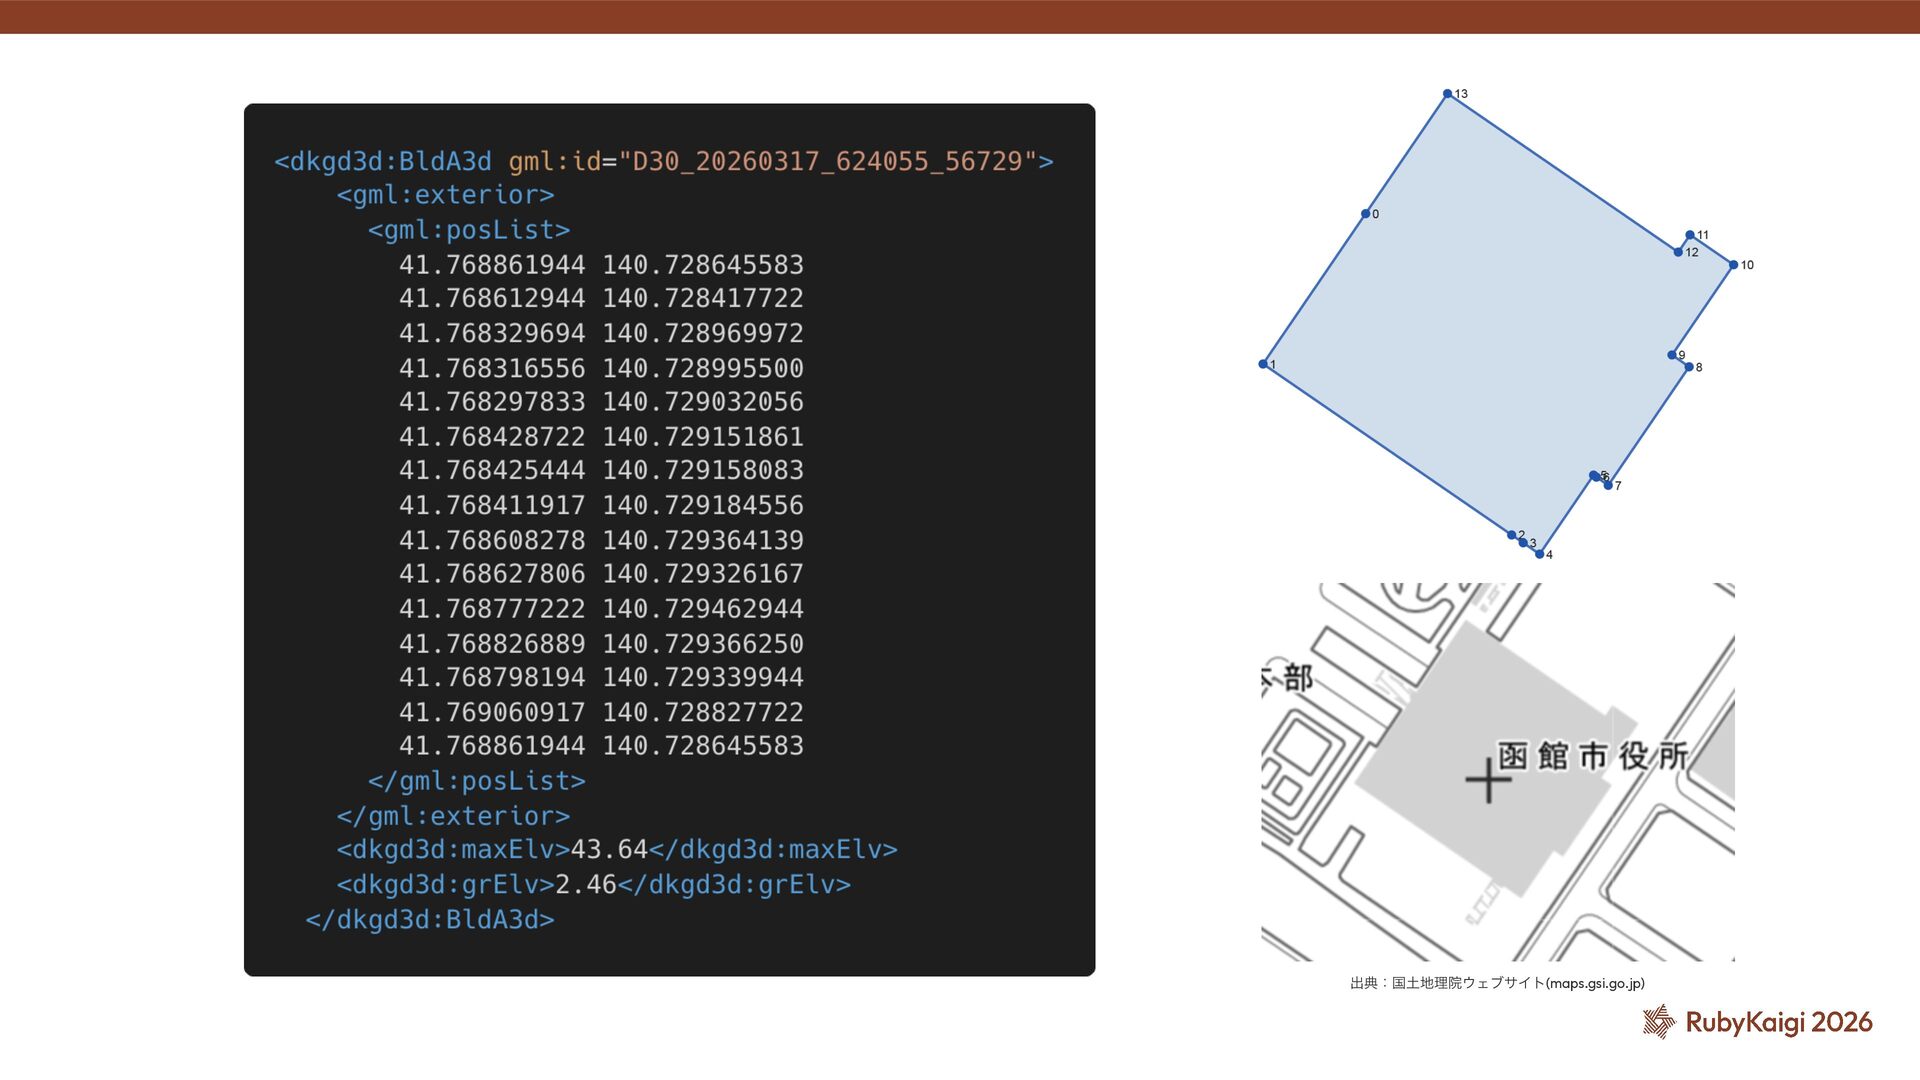Click the opening dkgd3d:BldA3d tag
Viewport: 1920px width, 1080px height.
[x=383, y=161]
